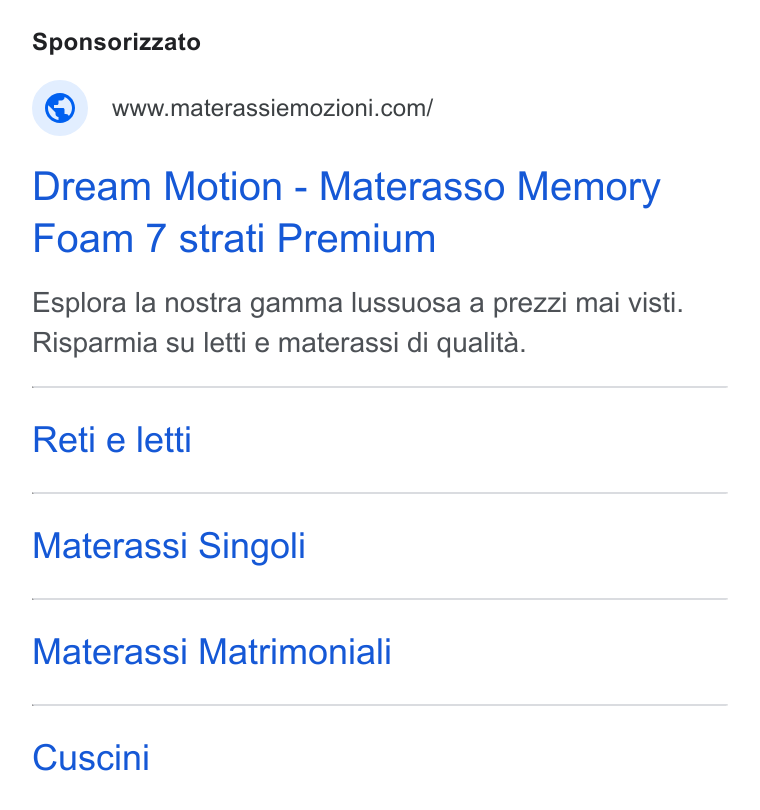The height and width of the screenshot is (810, 760).
Task: Click "Foam 7 strati Premium" title line
Action: click(234, 239)
